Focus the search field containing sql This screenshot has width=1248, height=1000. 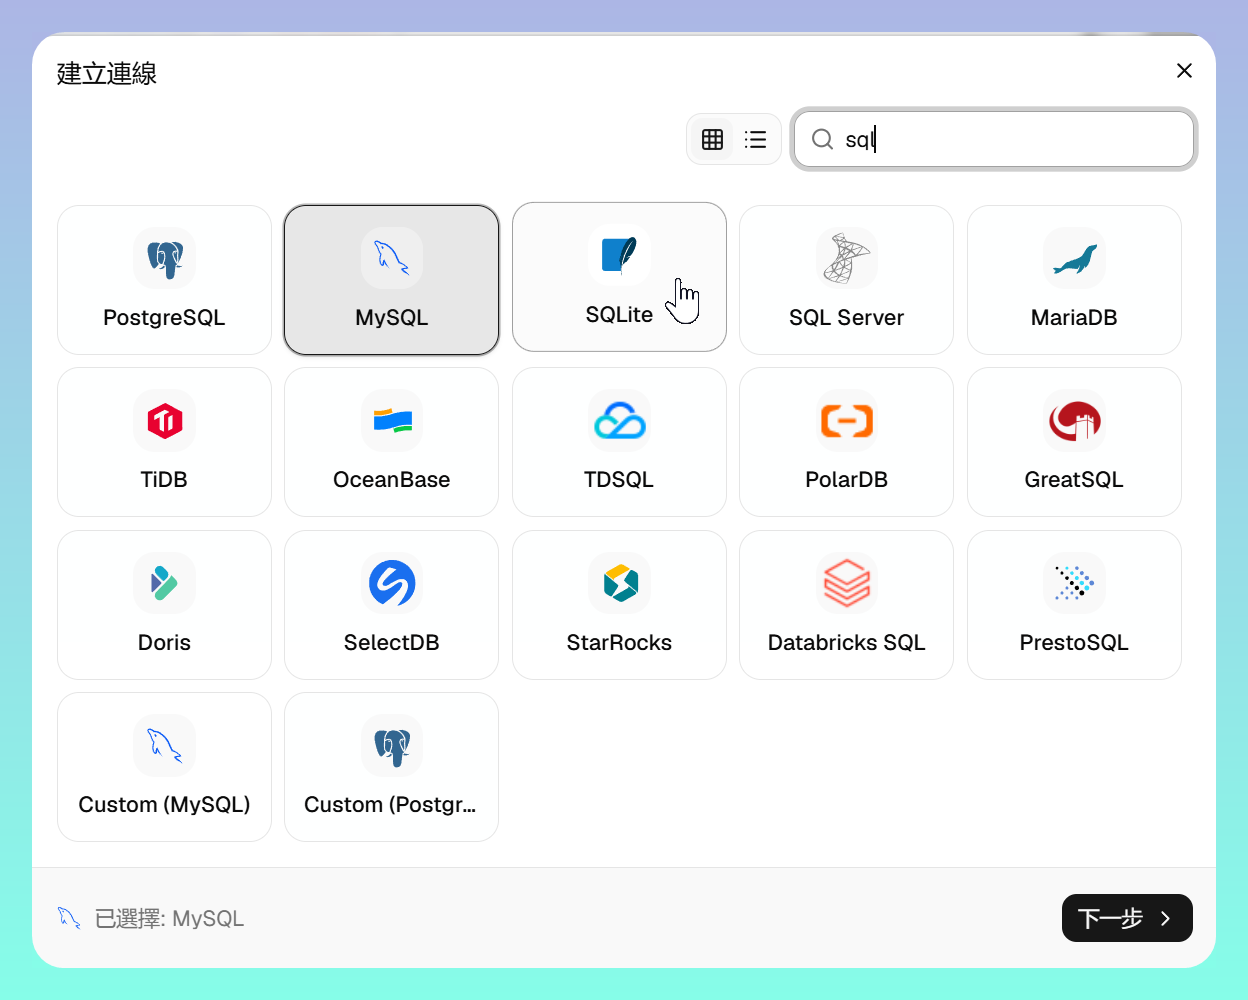[x=994, y=139]
